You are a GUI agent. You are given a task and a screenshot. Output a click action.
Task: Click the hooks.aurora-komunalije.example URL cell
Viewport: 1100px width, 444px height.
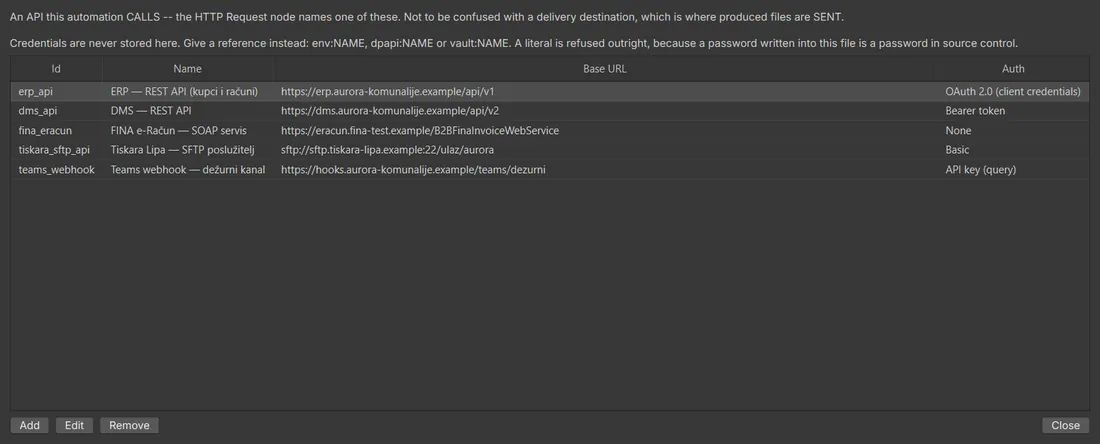click(x=605, y=170)
